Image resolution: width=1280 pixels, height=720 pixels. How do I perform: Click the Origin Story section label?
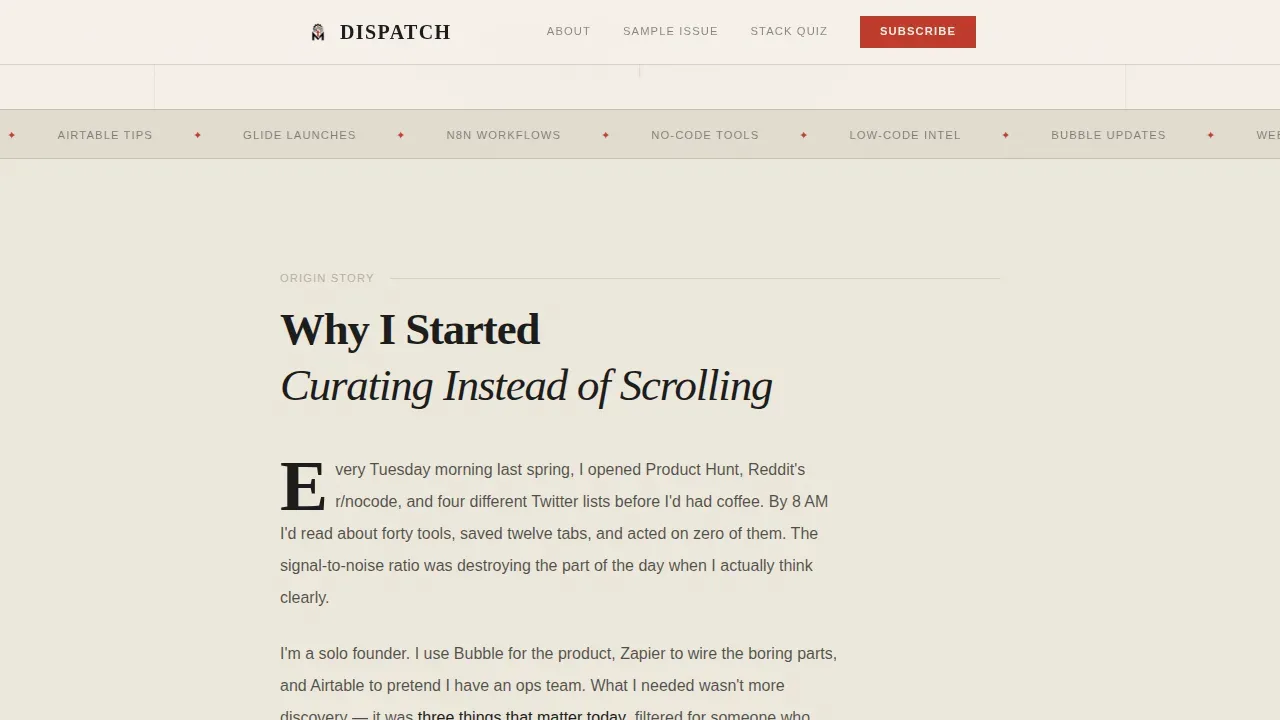pos(327,278)
